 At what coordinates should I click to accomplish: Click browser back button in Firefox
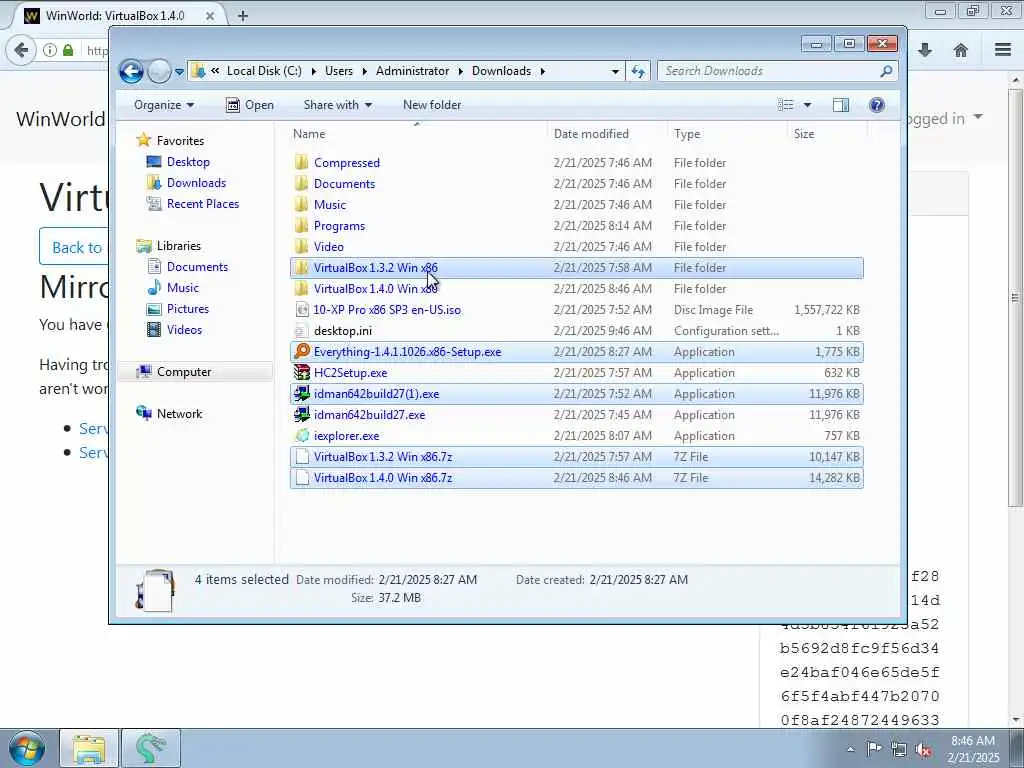click(x=21, y=50)
